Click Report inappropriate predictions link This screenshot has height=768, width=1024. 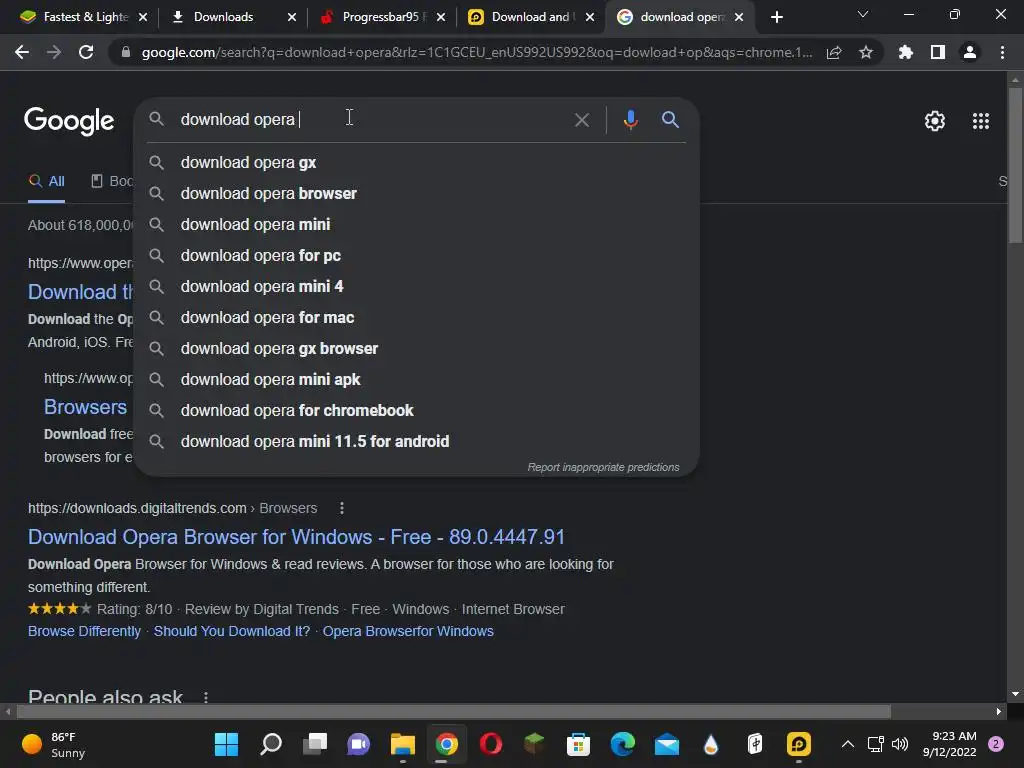tap(603, 468)
